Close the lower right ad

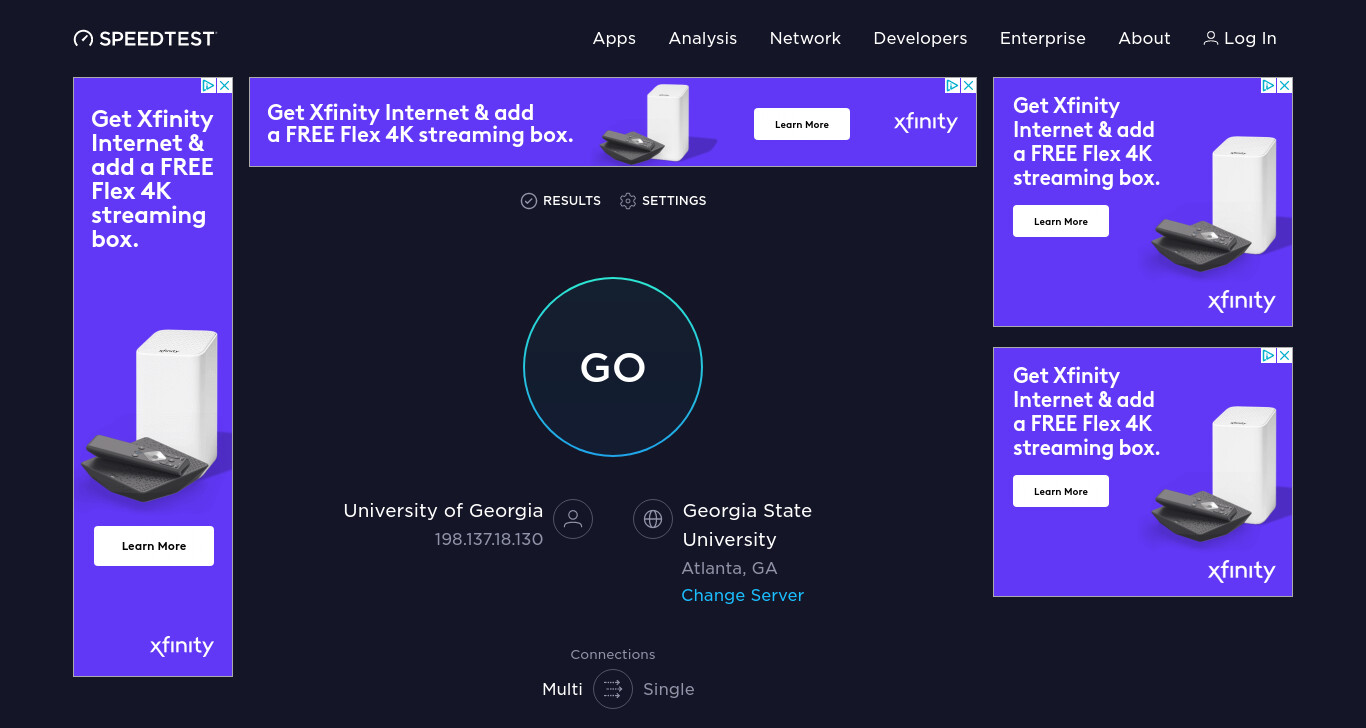[1285, 356]
